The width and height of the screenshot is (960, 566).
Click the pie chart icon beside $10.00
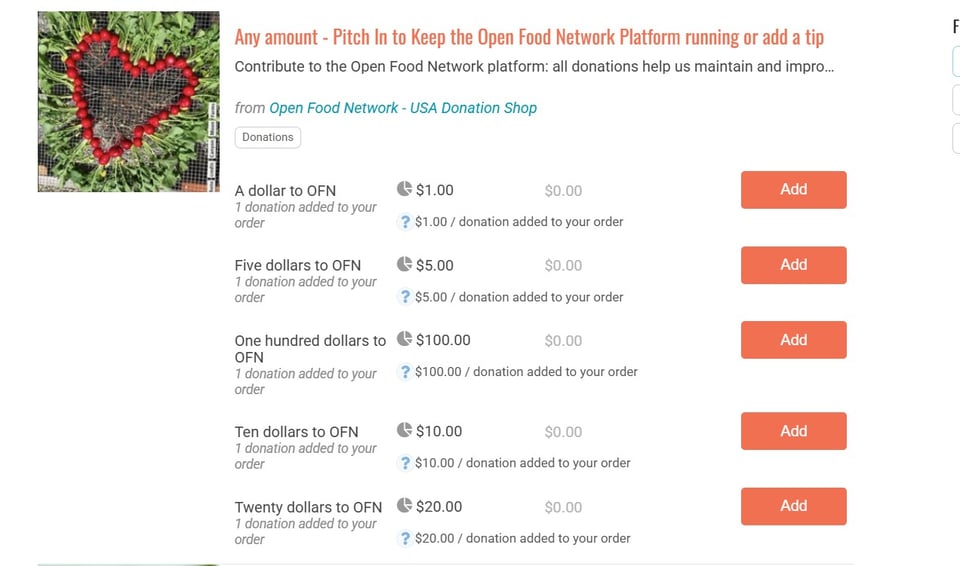[x=404, y=430]
